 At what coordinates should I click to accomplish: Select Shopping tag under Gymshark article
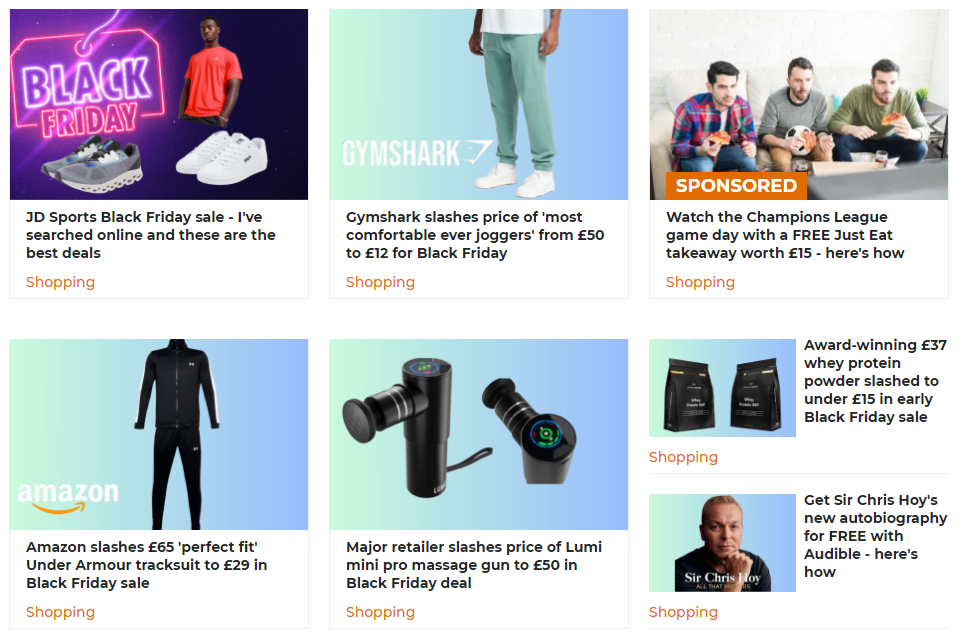coord(380,282)
